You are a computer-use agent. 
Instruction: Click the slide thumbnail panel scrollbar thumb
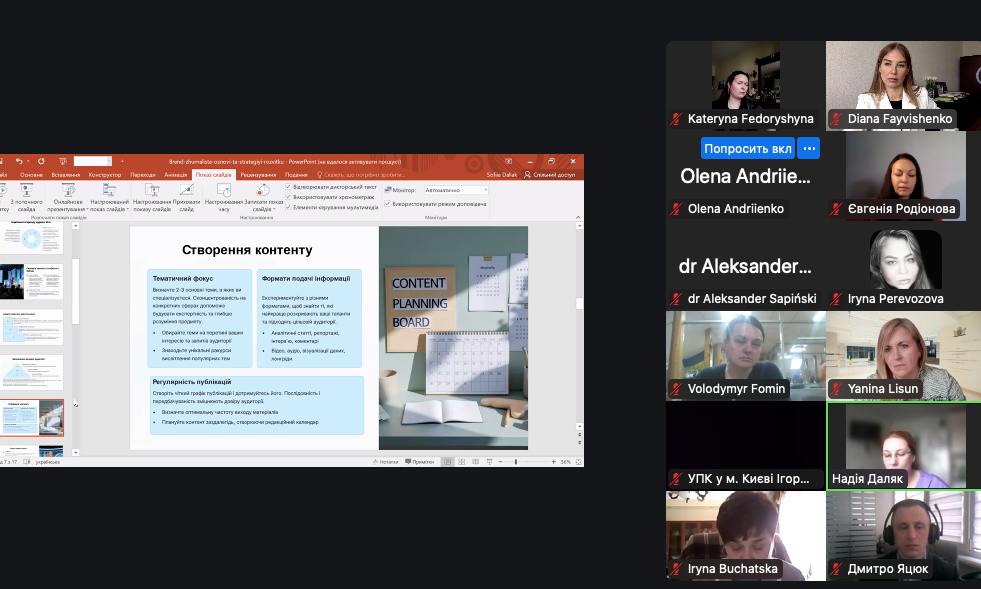tap(76, 291)
